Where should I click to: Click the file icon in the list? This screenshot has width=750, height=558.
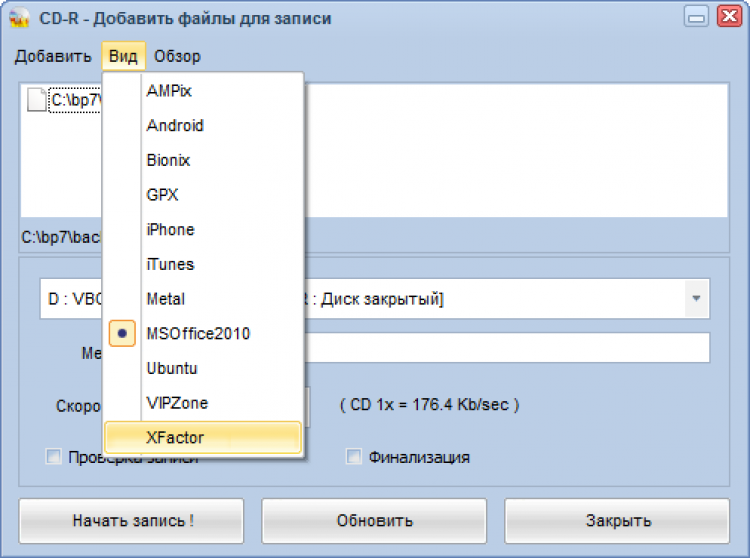[x=36, y=100]
